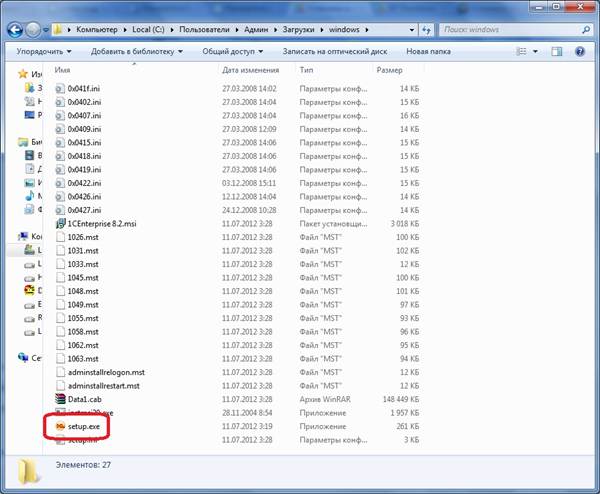Click the 0x0419.ini file icon
600x494 pixels.
pos(62,169)
